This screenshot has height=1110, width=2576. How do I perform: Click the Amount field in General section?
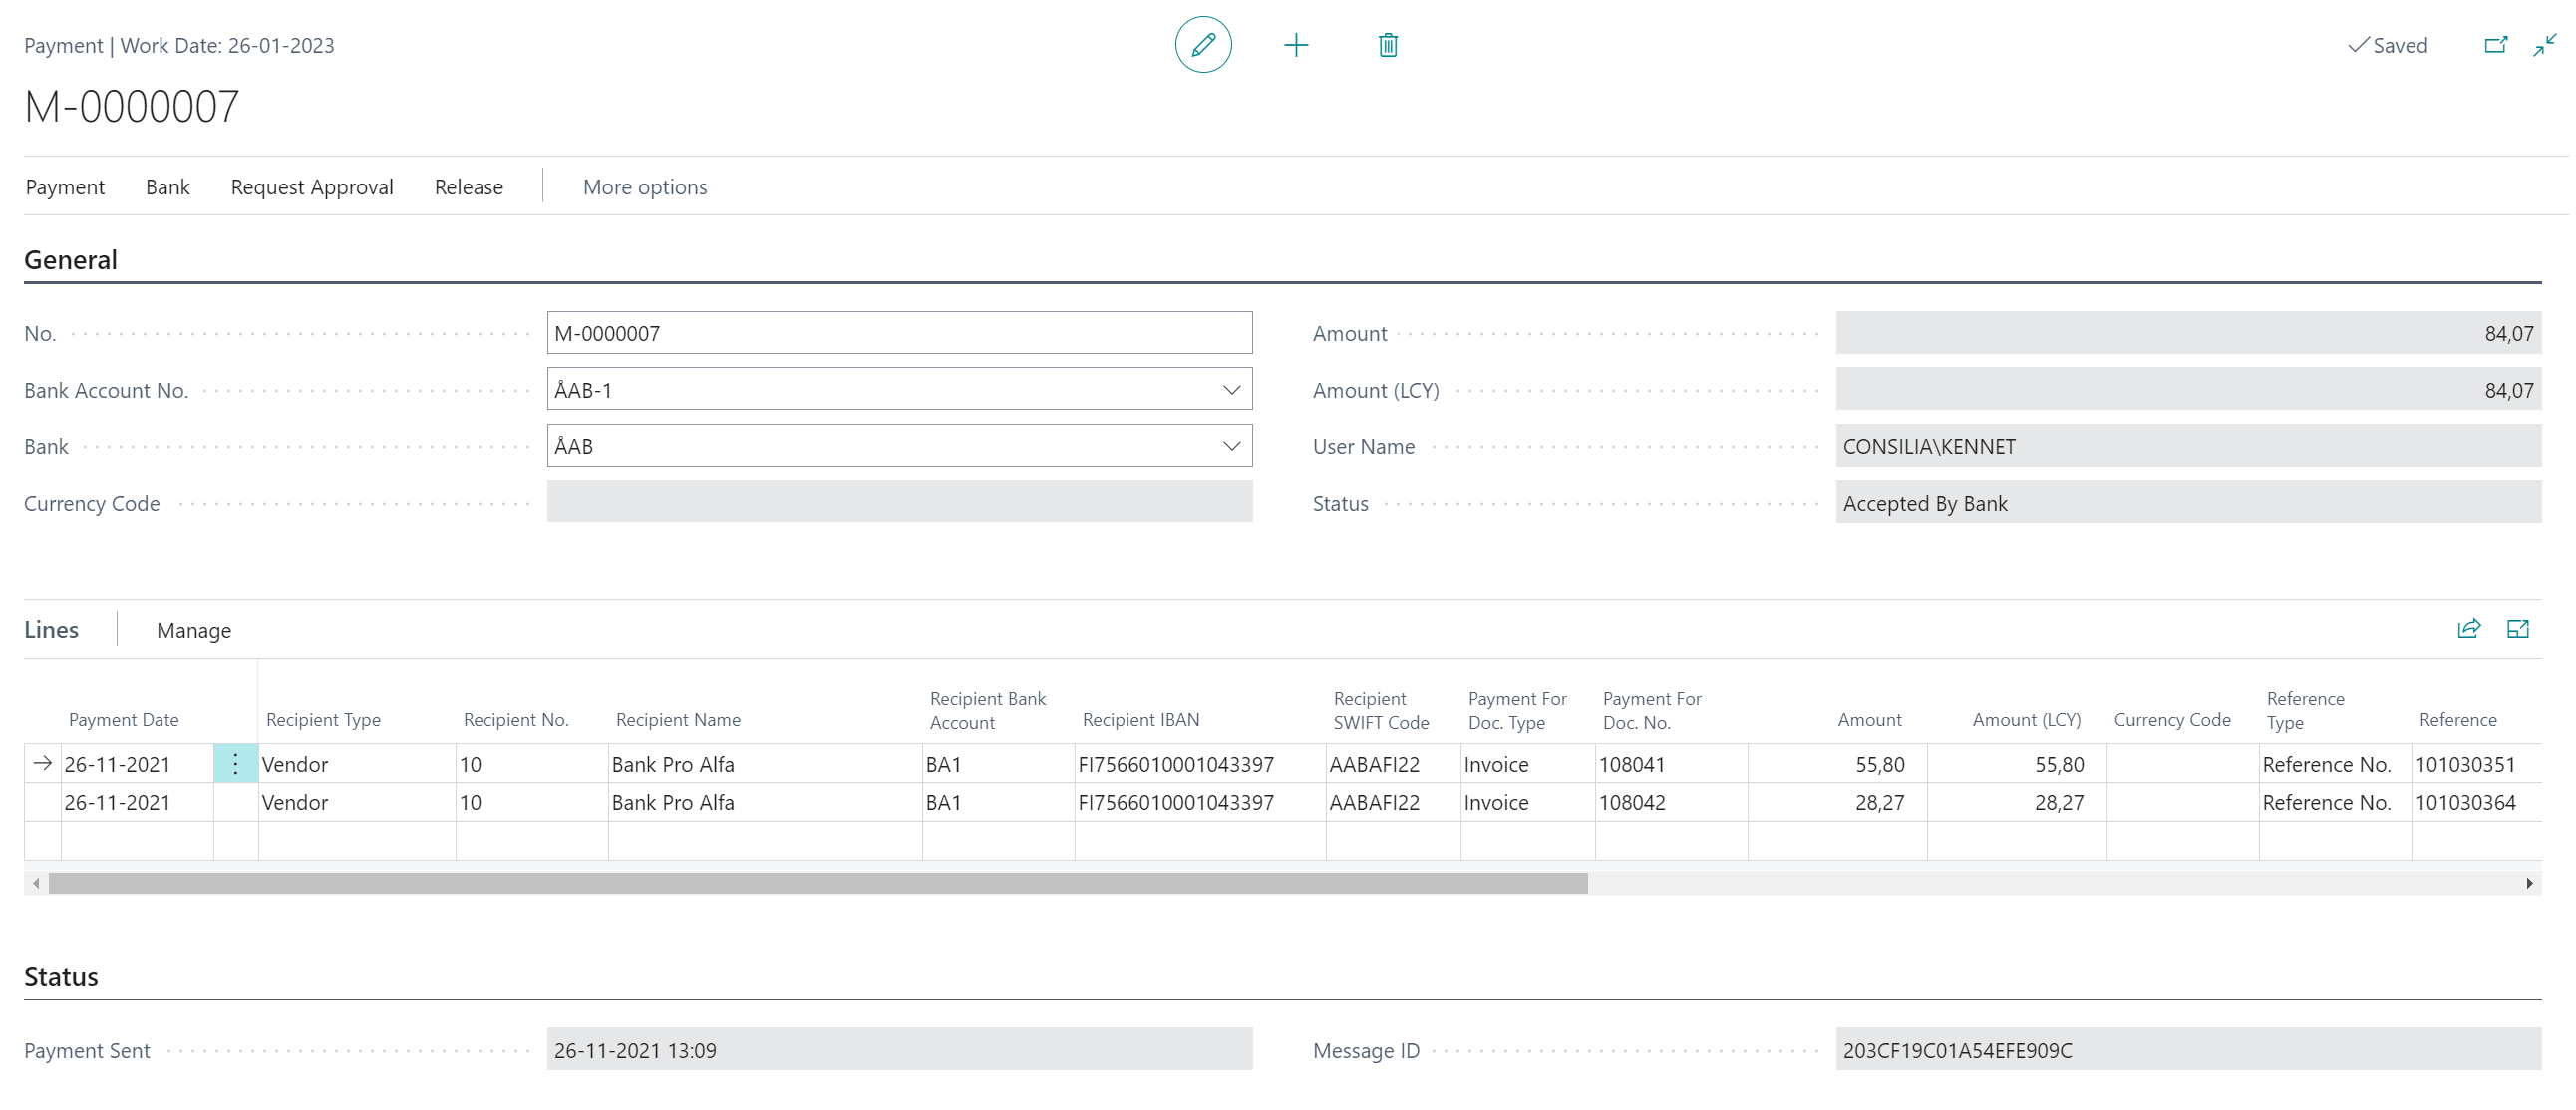point(2188,333)
